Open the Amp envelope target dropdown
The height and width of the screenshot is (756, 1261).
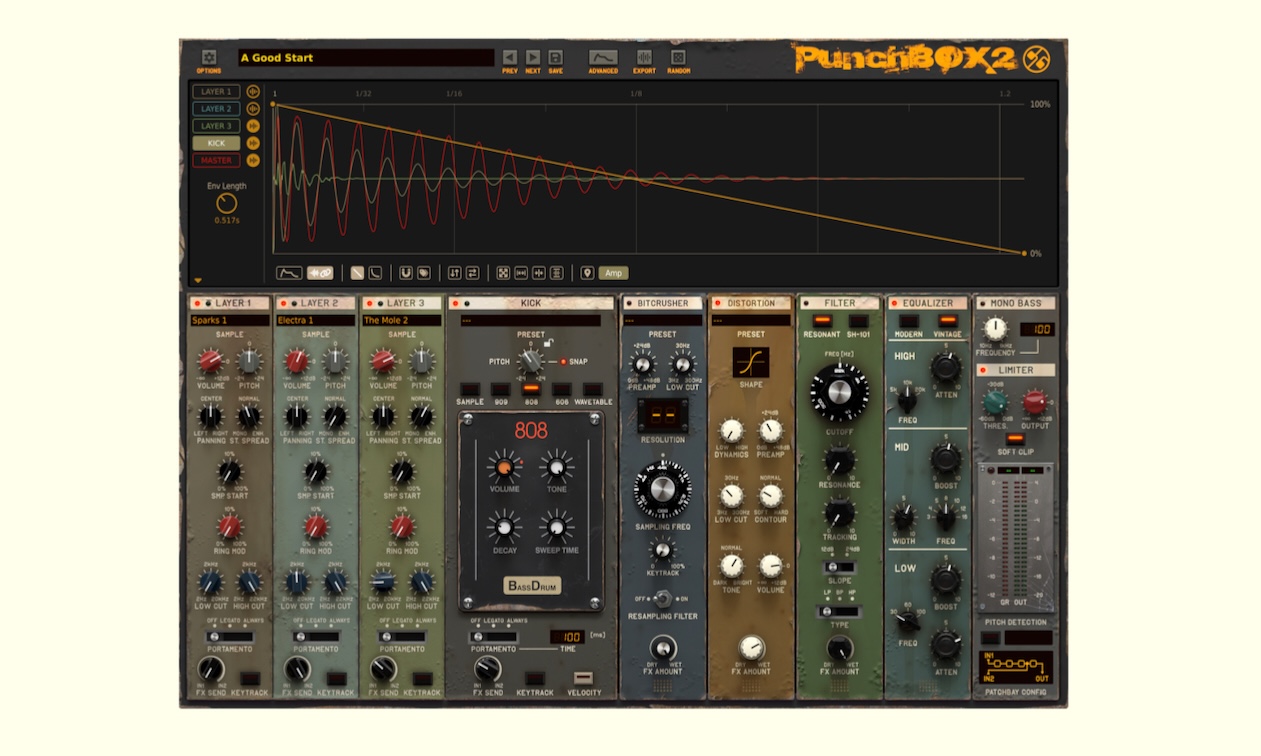point(613,272)
